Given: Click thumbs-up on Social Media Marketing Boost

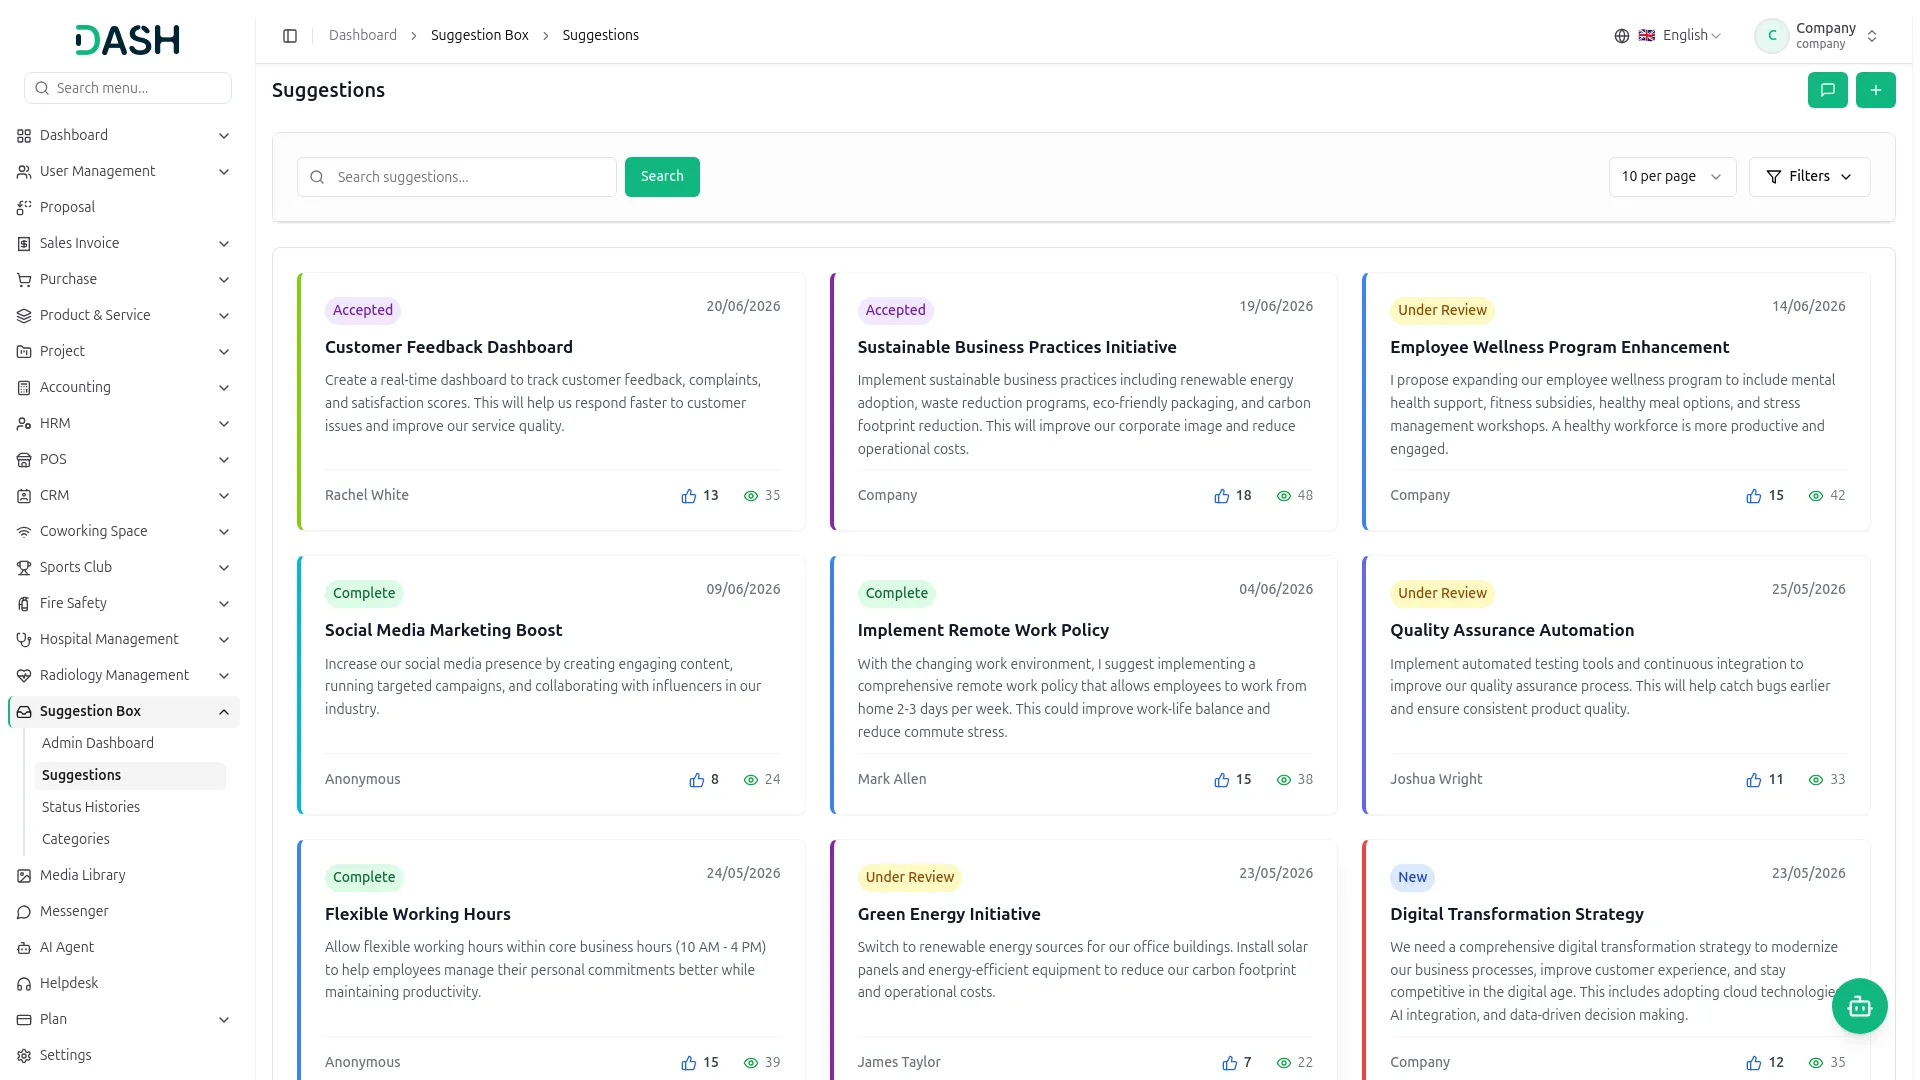Looking at the screenshot, I should click(x=696, y=780).
